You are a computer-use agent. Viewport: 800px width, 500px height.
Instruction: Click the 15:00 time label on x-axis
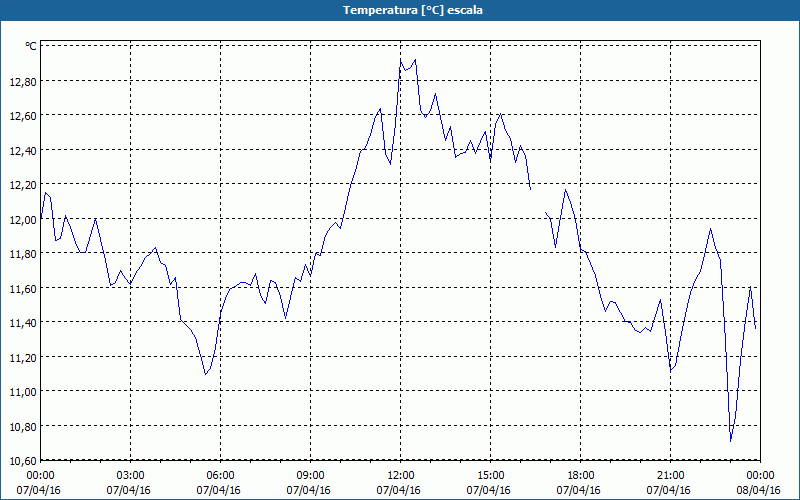click(490, 476)
